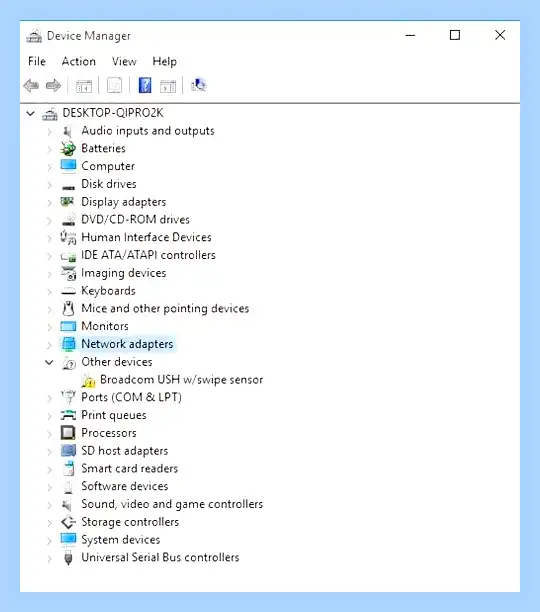This screenshot has height=612, width=540.
Task: Click the Network adapters icon
Action: [x=68, y=344]
